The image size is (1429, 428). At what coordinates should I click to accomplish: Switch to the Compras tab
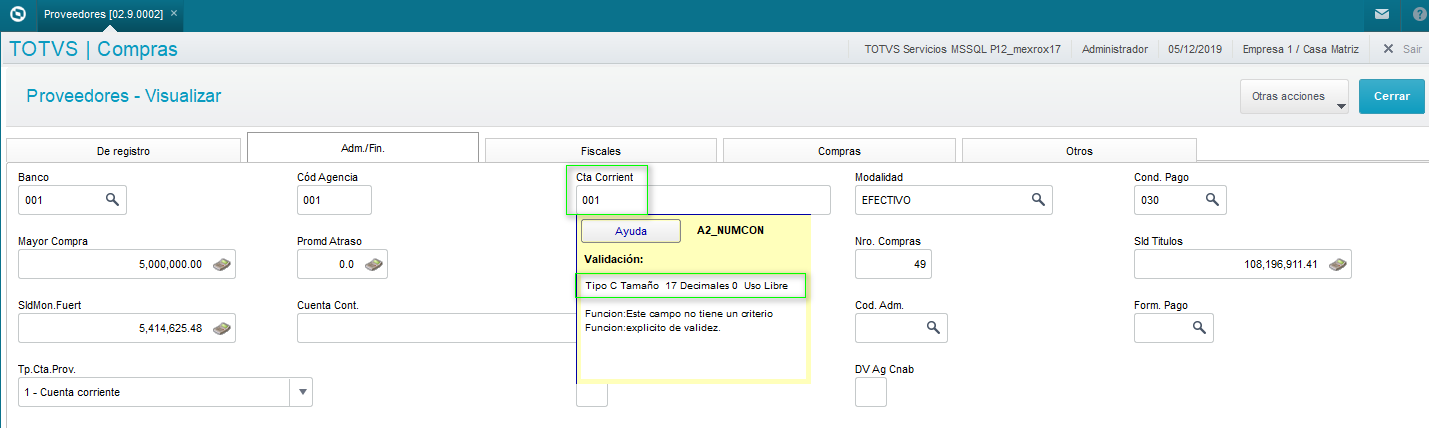tap(839, 151)
